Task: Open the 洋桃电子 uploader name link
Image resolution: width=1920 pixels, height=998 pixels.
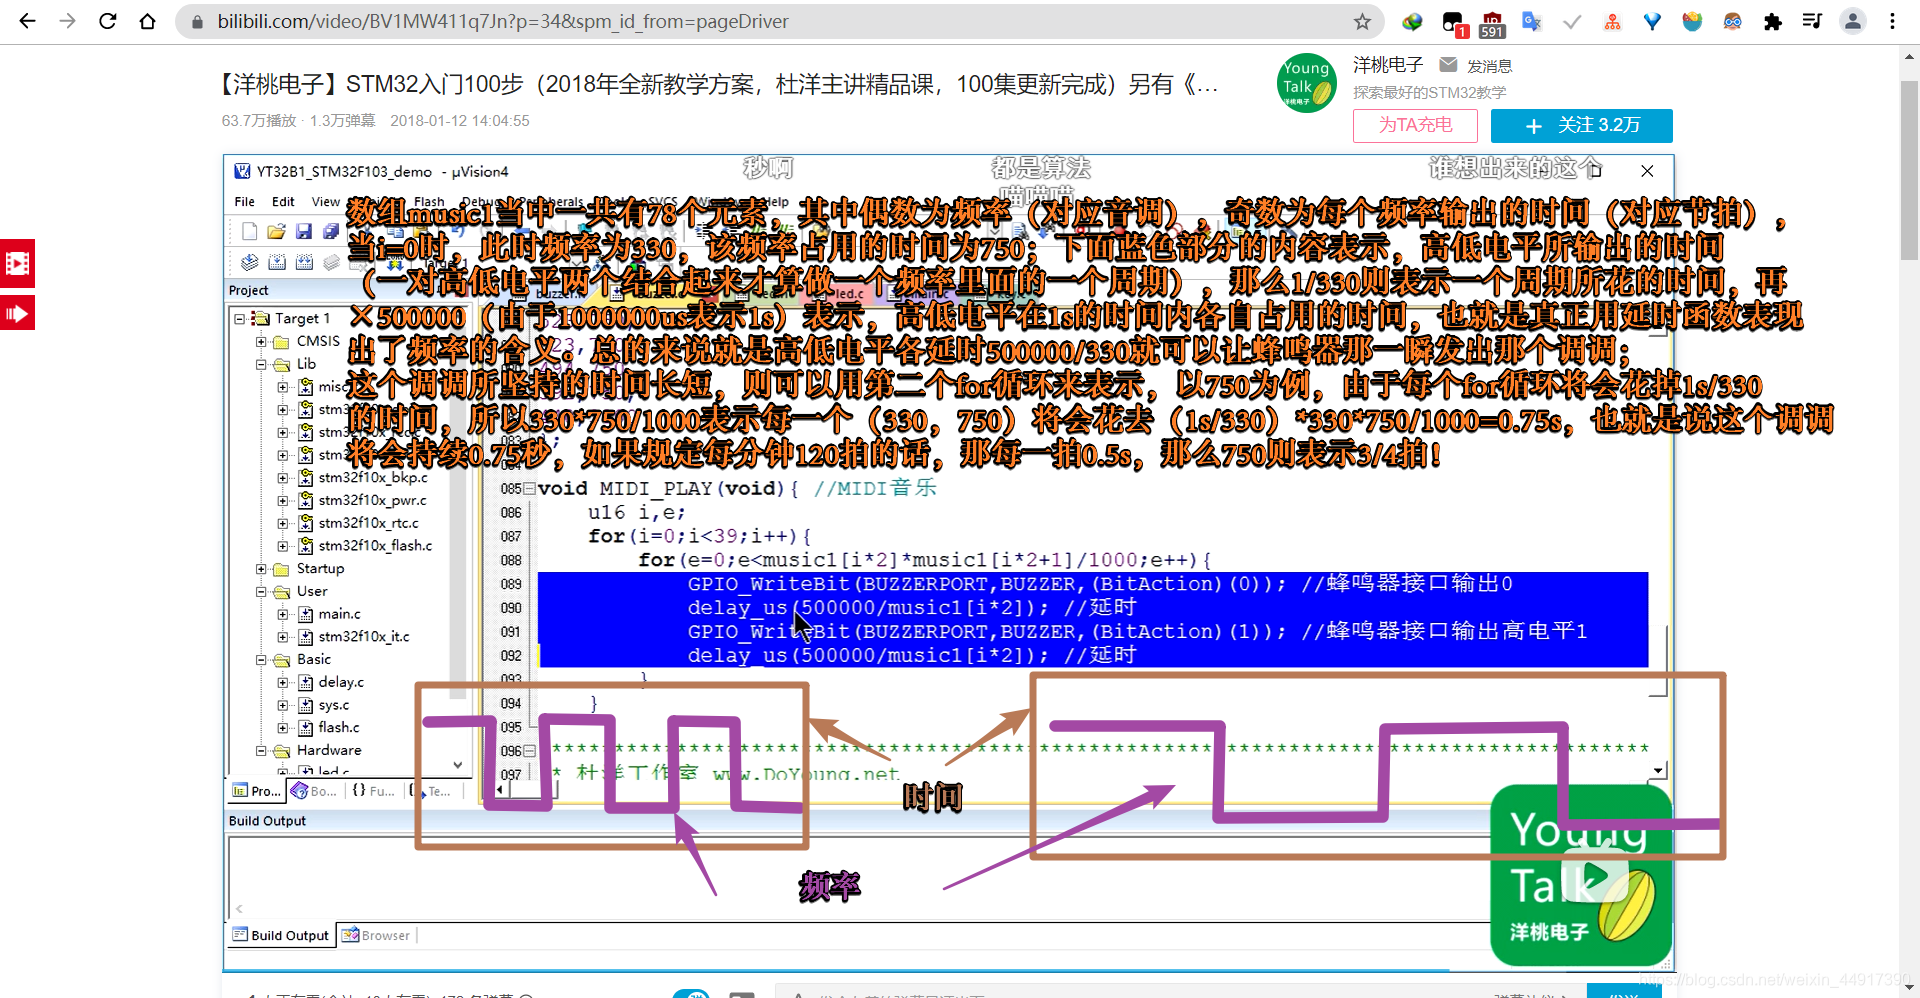Action: point(1388,65)
